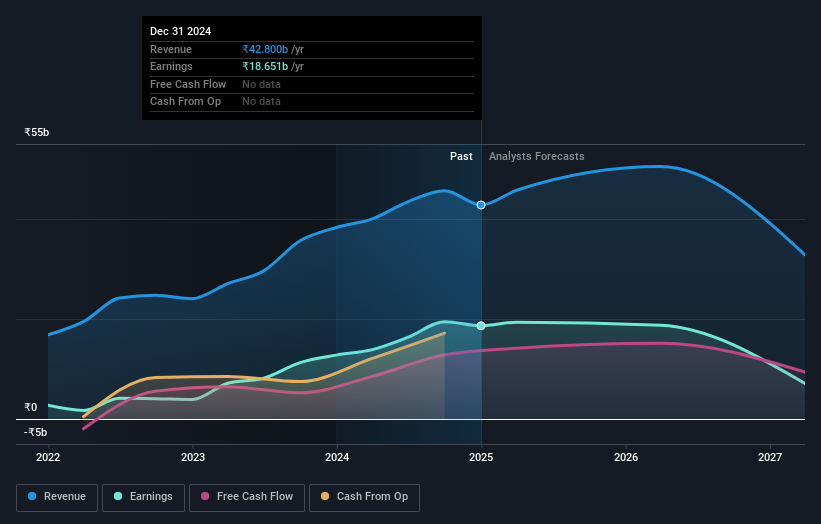
Task: Click the 2027 x-axis label
Action: 770,458
